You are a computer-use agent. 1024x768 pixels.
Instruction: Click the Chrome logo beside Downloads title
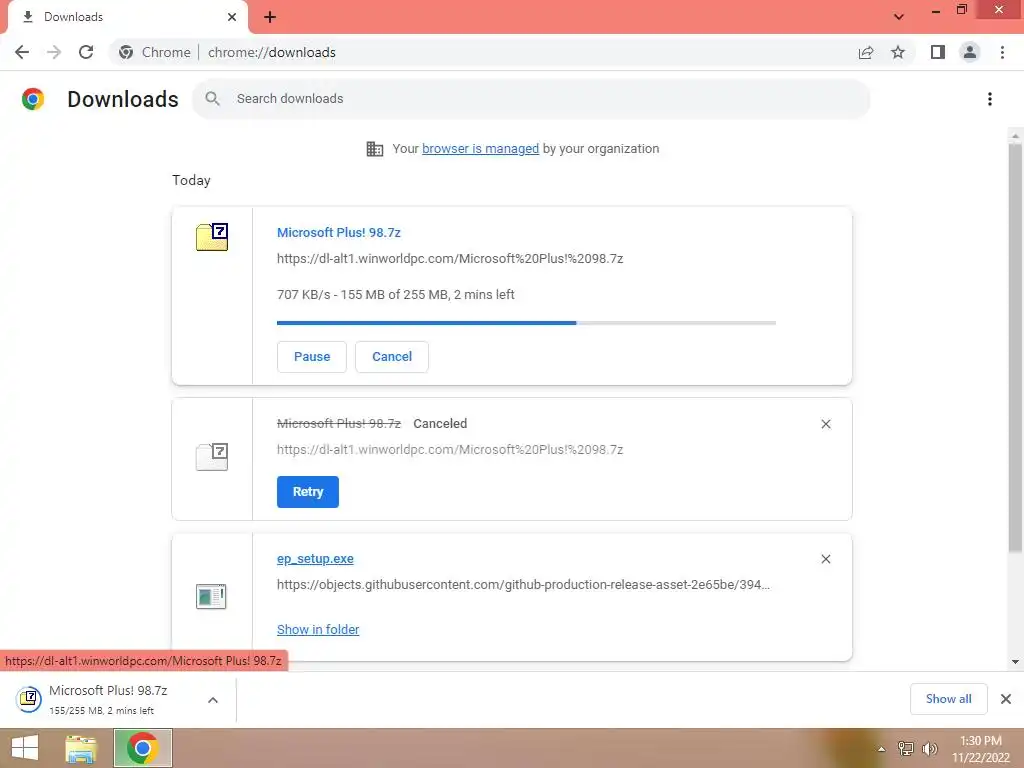[33, 99]
